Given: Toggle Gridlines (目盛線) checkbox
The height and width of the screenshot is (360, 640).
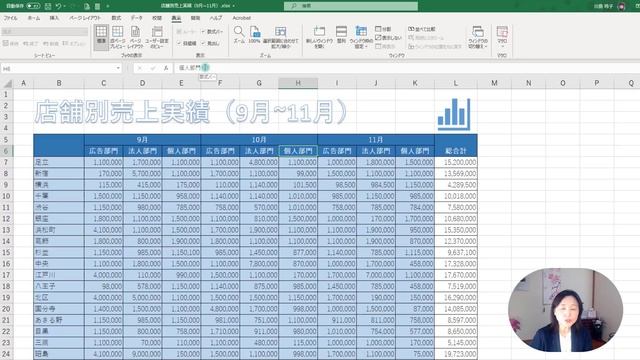Looking at the screenshot, I should click(187, 43).
